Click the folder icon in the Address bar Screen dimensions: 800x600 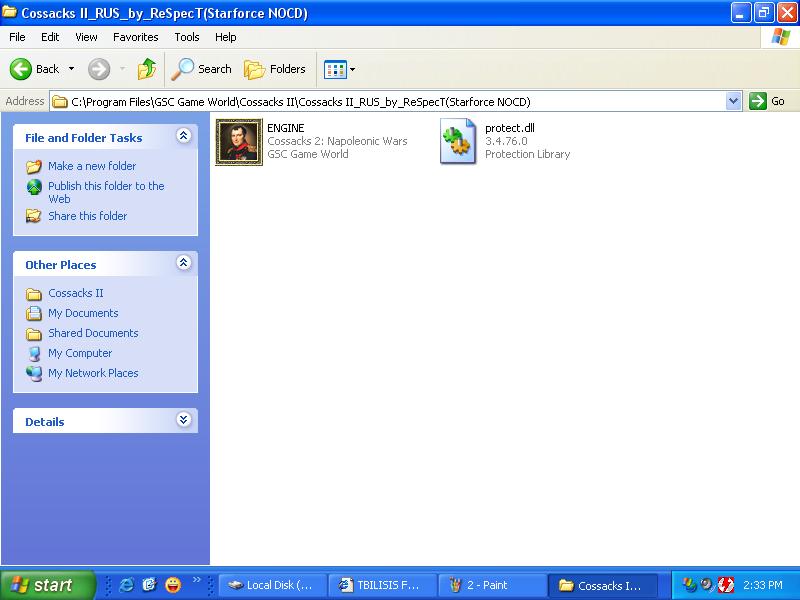pos(60,102)
